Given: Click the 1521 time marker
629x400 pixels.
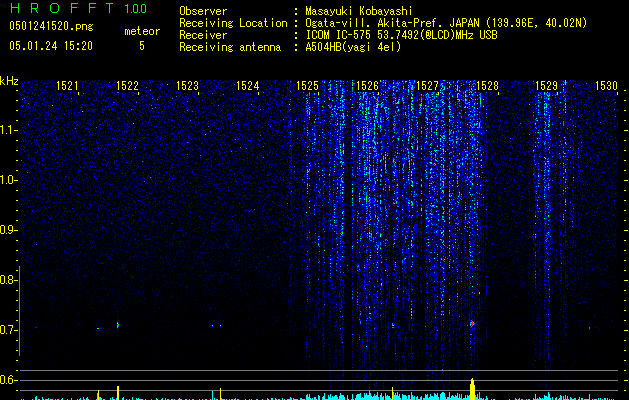Looking at the screenshot, I should pyautogui.click(x=67, y=85).
